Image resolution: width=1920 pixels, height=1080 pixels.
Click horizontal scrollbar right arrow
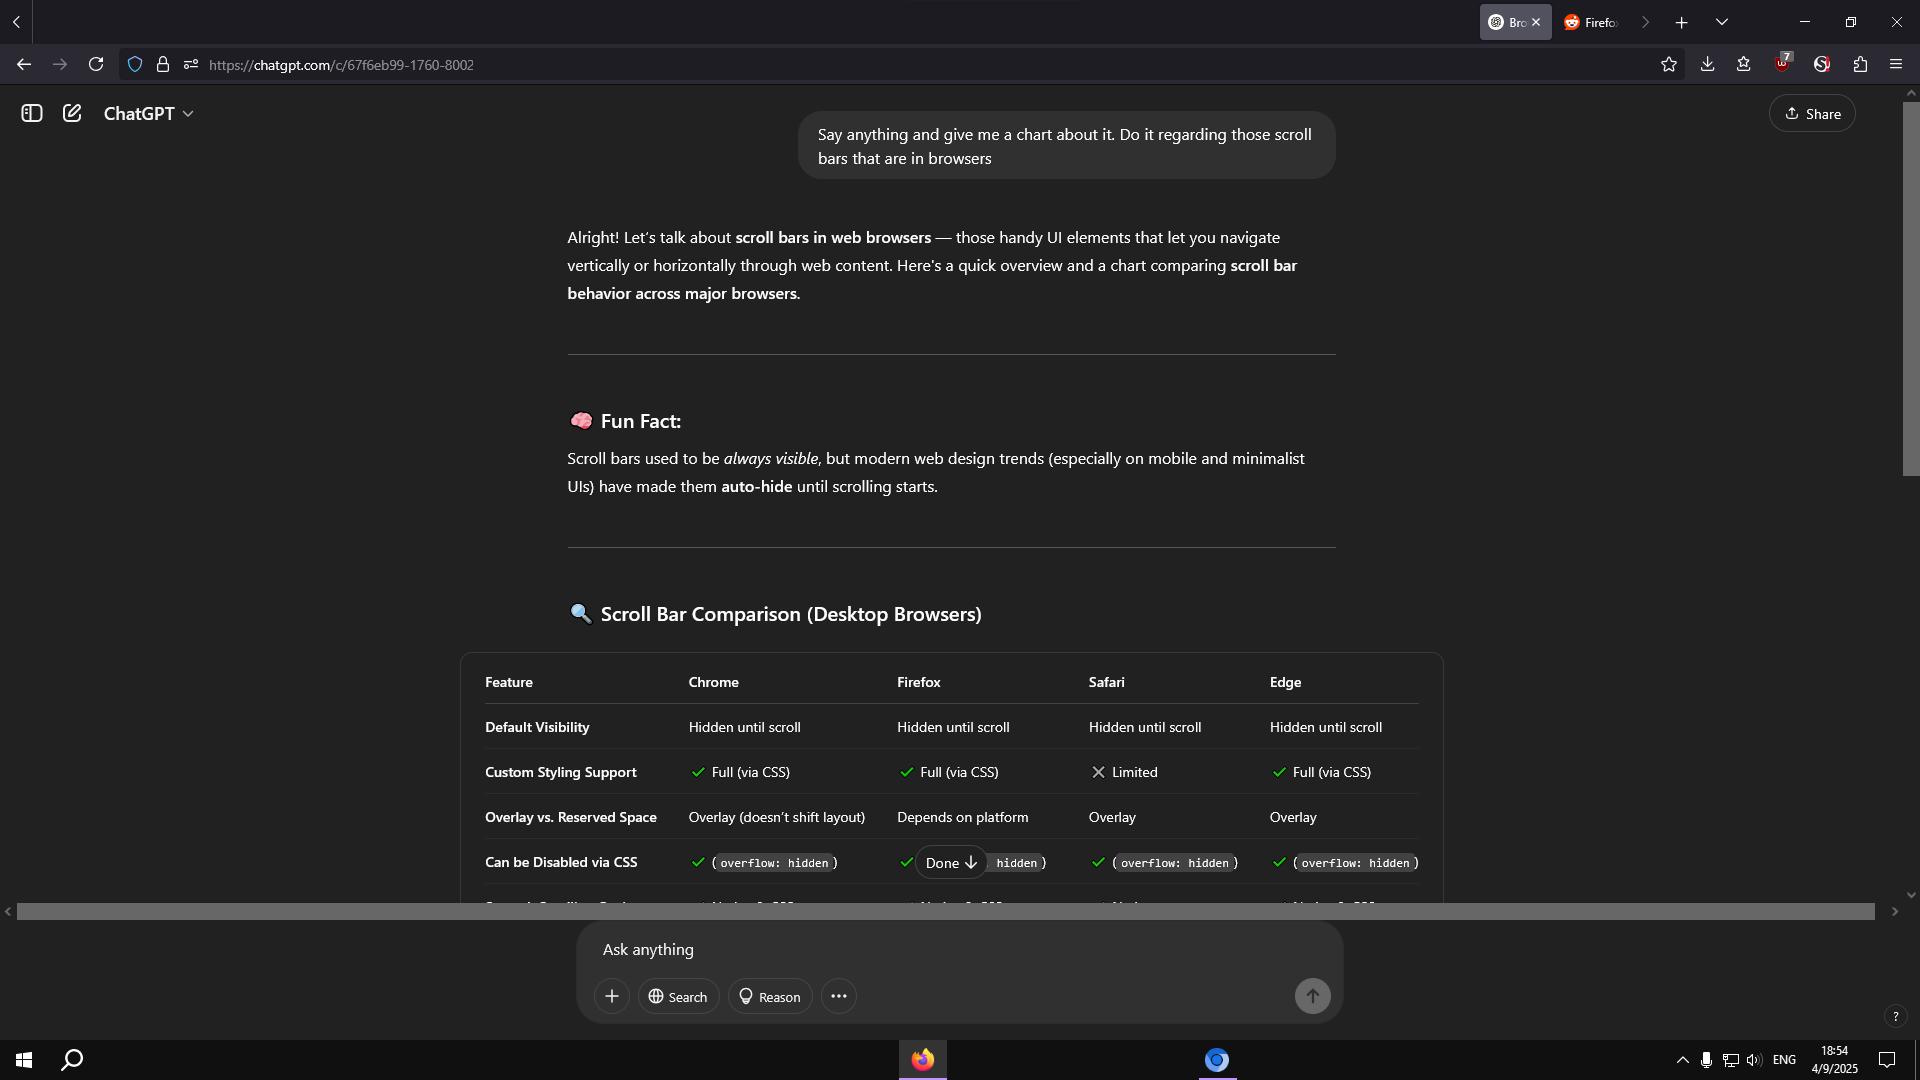[x=1893, y=911]
